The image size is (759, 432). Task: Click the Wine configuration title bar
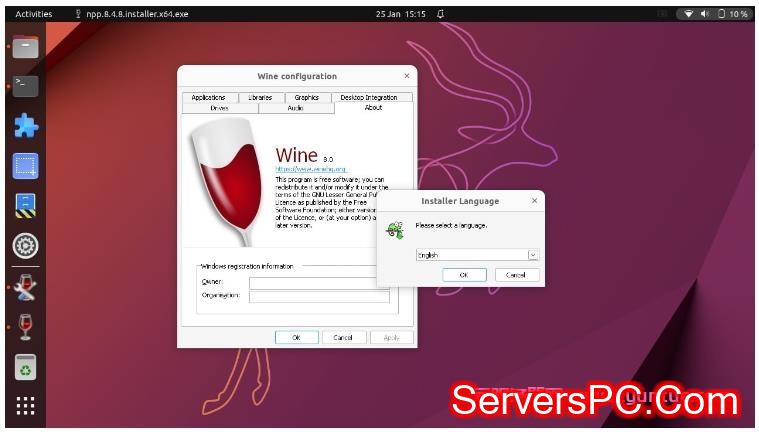coord(297,76)
